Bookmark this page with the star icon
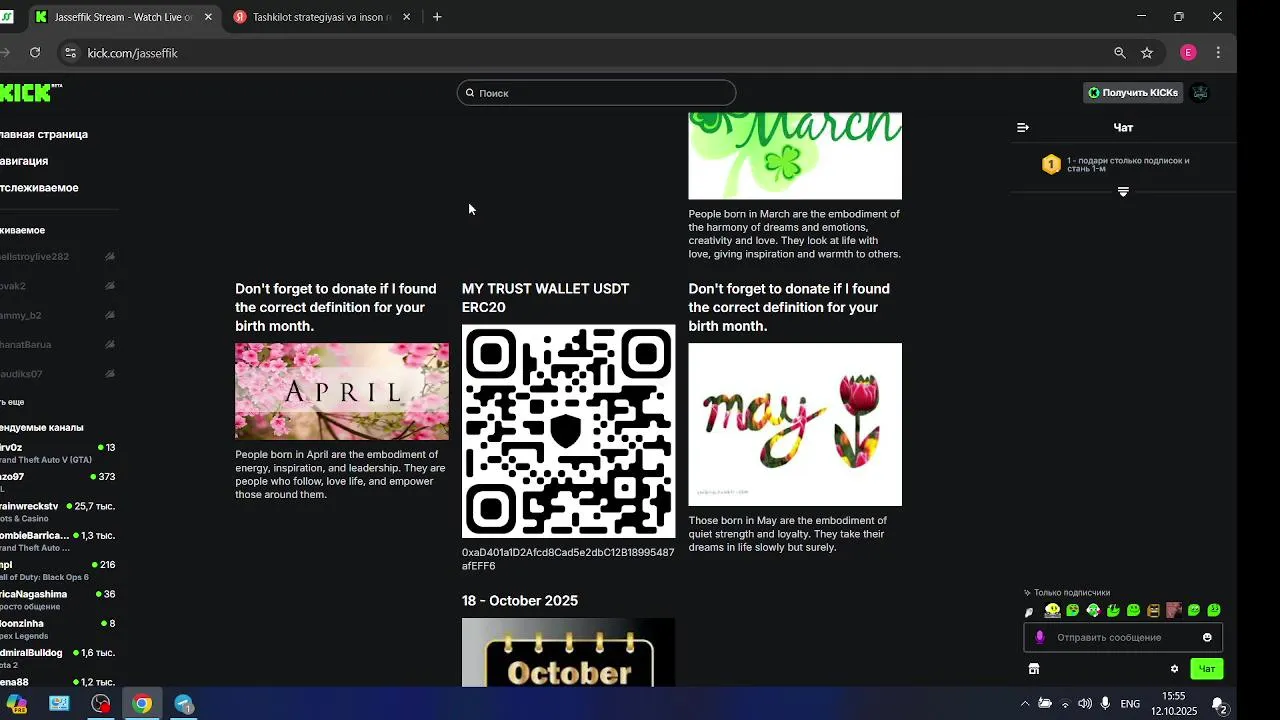Viewport: 1280px width, 720px height. click(x=1147, y=53)
